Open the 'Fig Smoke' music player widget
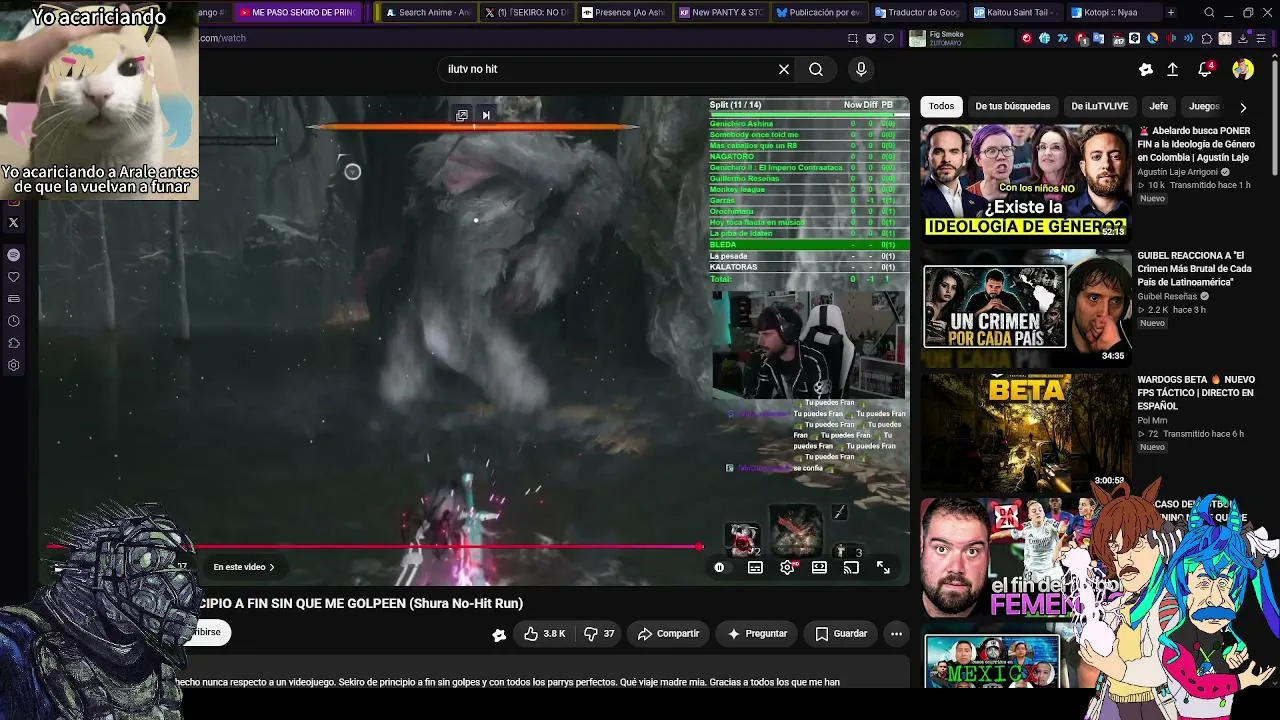The height and width of the screenshot is (720, 1280). (962, 38)
